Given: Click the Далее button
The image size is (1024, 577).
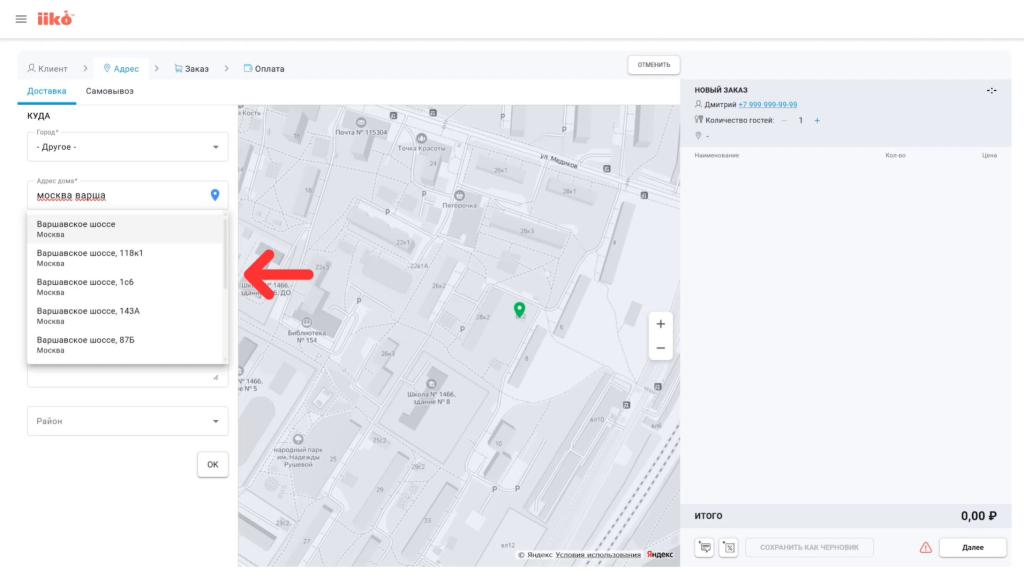Looking at the screenshot, I should pyautogui.click(x=972, y=547).
